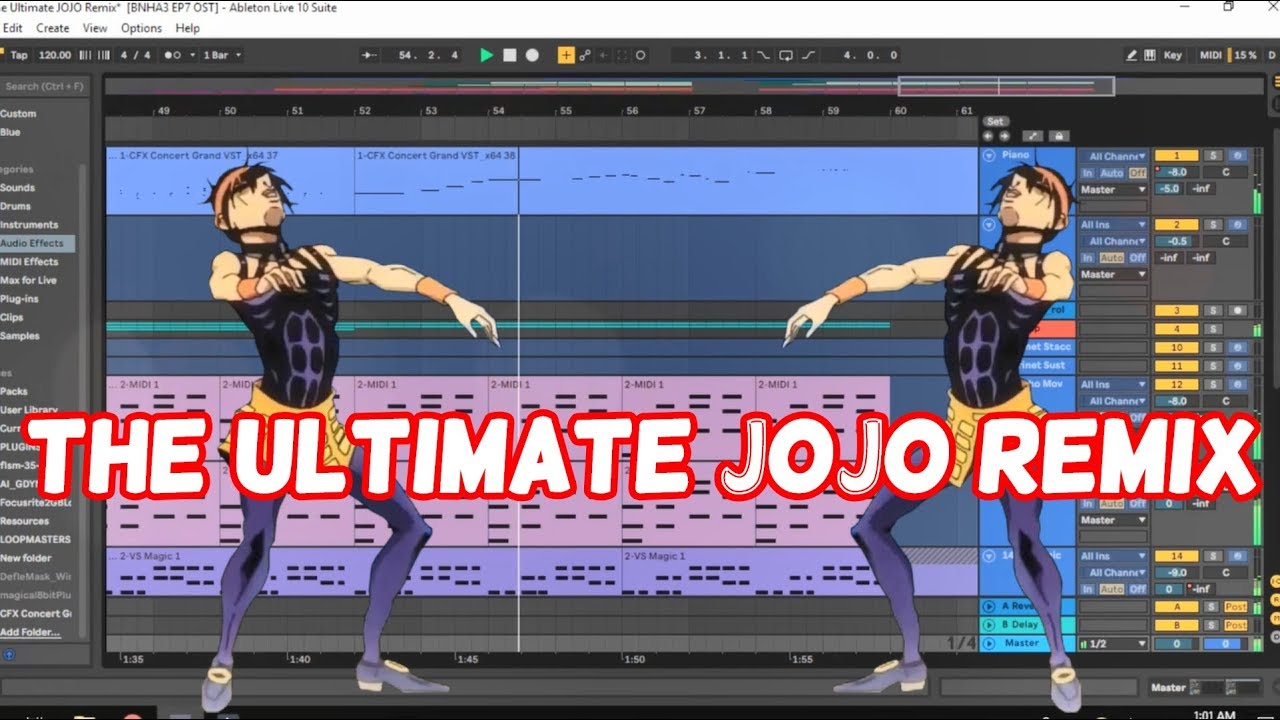Solo the Piano track
1280x720 pixels.
pyautogui.click(x=1213, y=156)
